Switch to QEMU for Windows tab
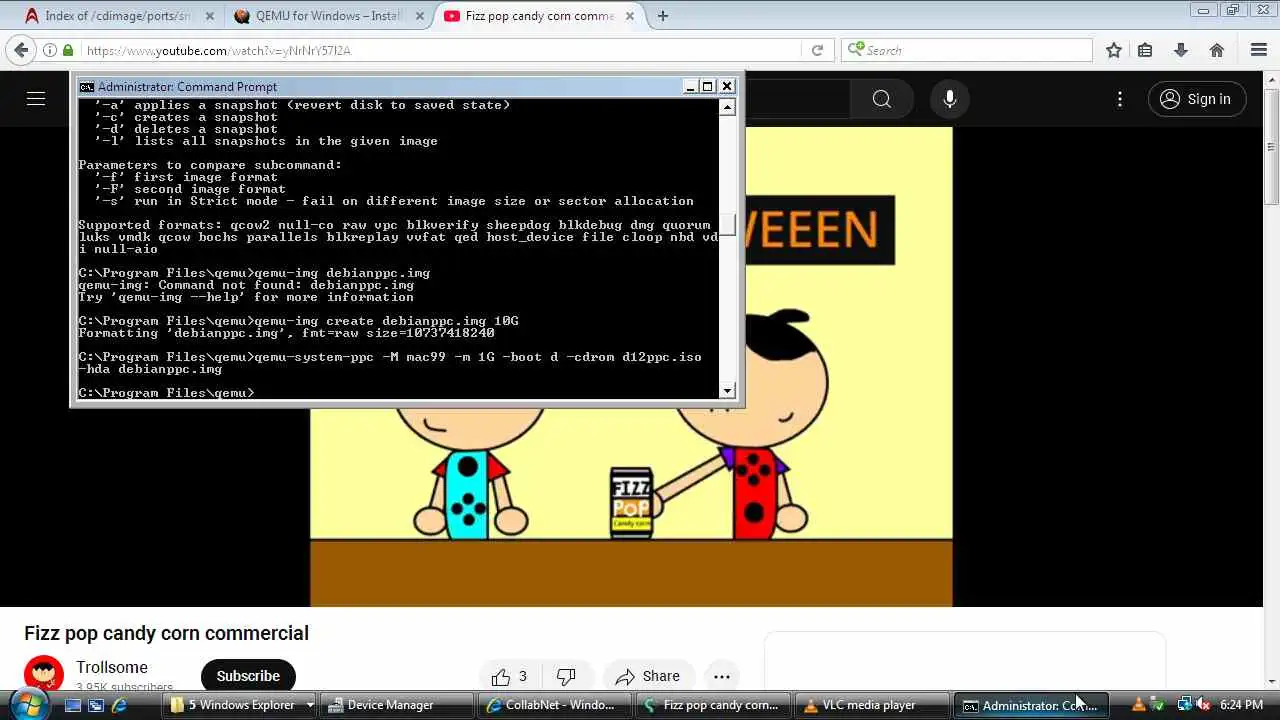 click(326, 16)
